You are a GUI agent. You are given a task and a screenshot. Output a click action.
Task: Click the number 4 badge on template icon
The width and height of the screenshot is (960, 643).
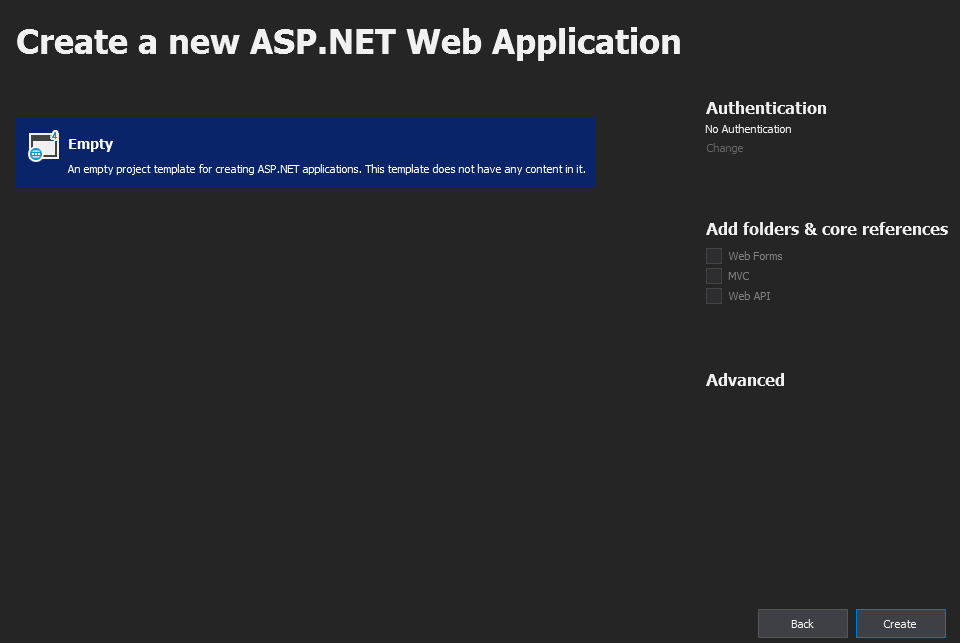[55, 135]
